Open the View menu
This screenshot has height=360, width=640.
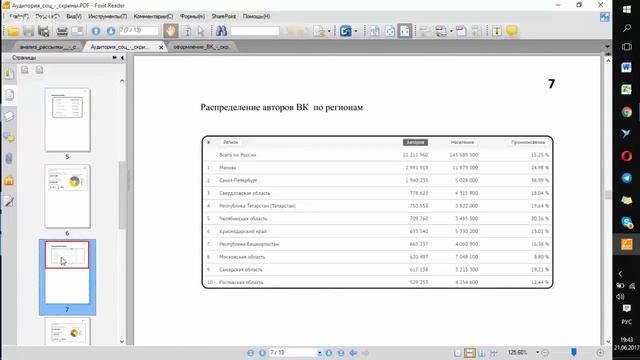coord(74,16)
